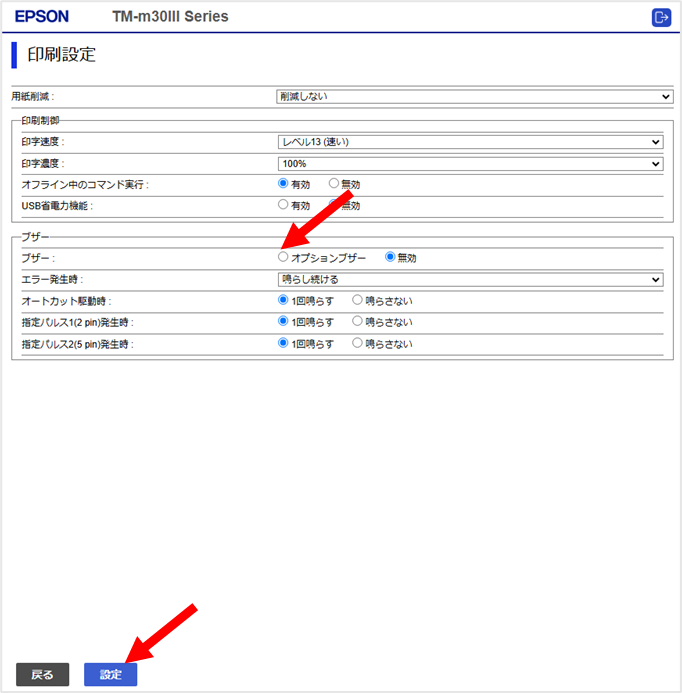Viewport: 682px width, 693px height.
Task: Choose the オプションブザー radio button
Action: pos(283,258)
